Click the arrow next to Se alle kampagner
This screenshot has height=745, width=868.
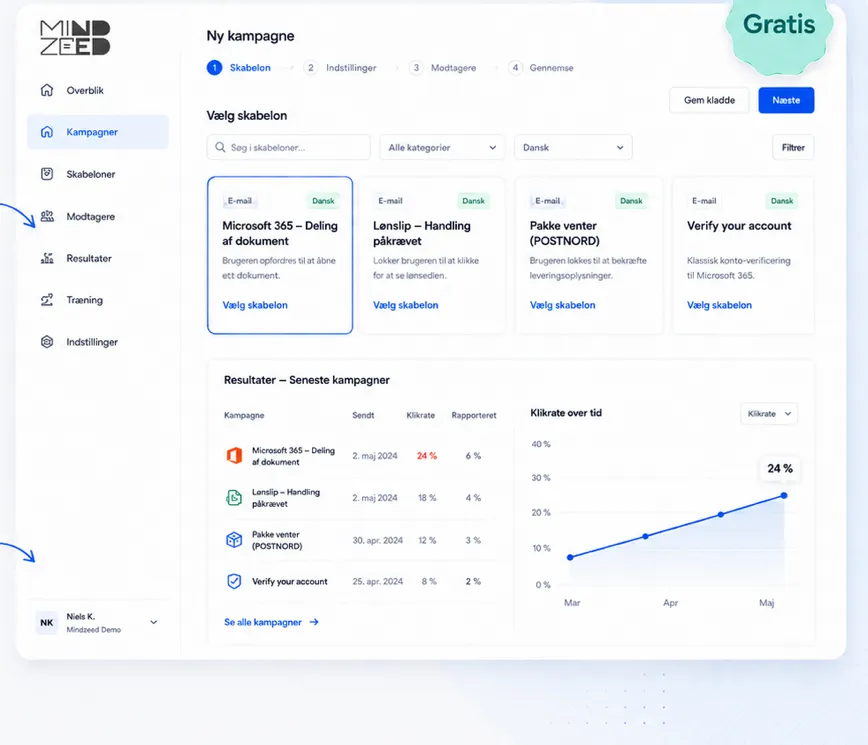(x=314, y=622)
